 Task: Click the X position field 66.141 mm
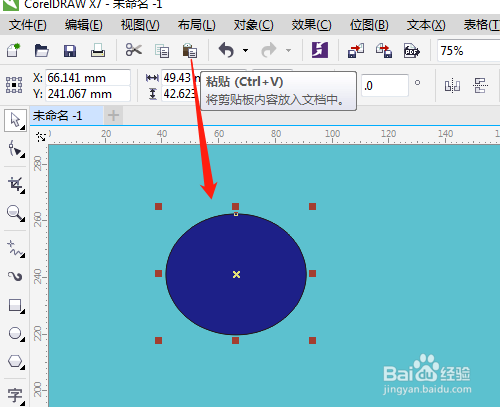88,78
